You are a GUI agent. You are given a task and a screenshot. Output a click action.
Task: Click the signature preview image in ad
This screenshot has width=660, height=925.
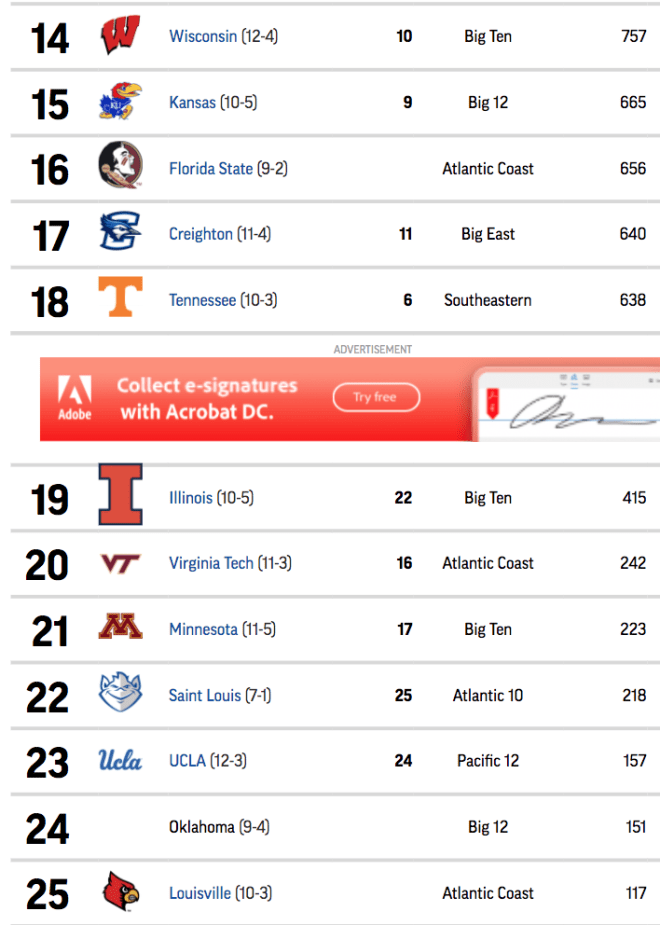pos(567,404)
